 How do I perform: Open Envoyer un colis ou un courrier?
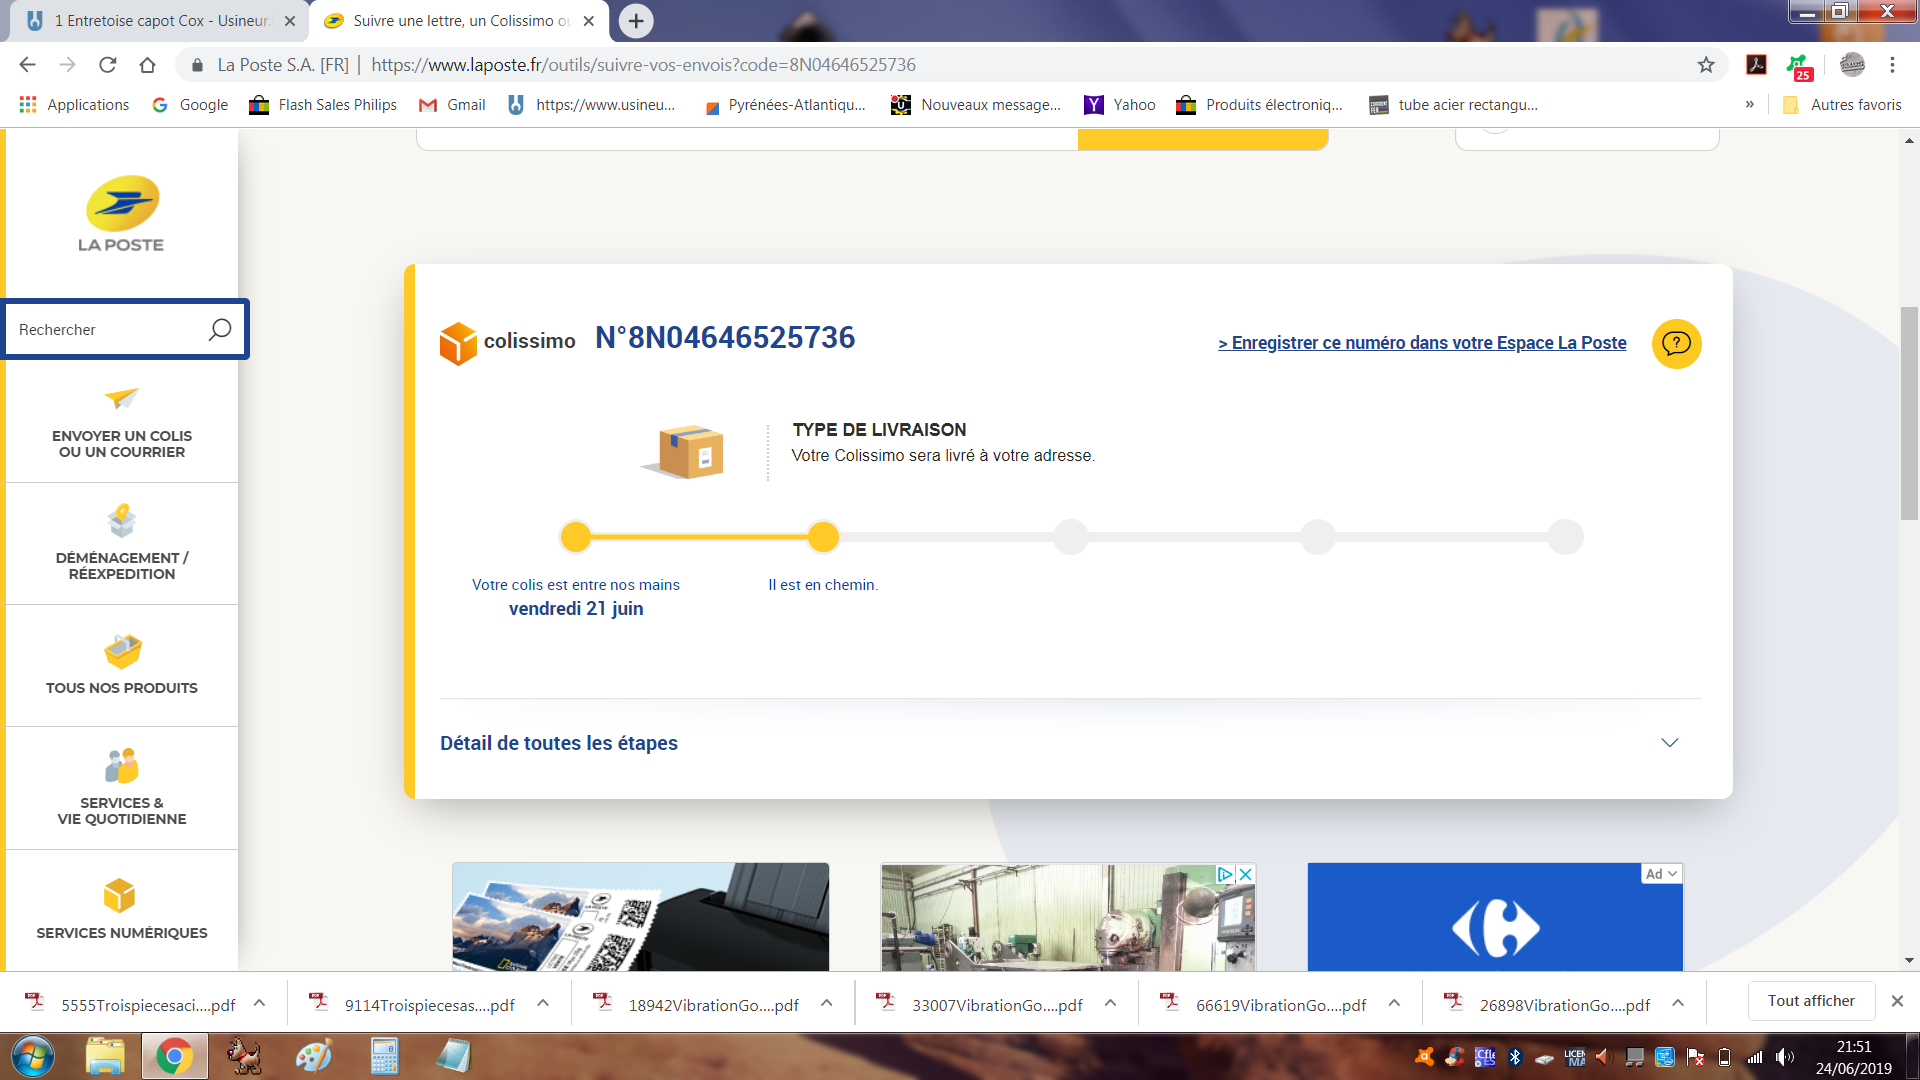[x=122, y=423]
